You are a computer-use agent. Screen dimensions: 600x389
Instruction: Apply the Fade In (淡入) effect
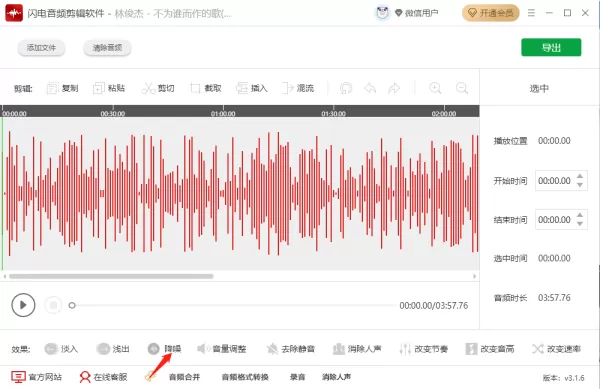[61, 349]
